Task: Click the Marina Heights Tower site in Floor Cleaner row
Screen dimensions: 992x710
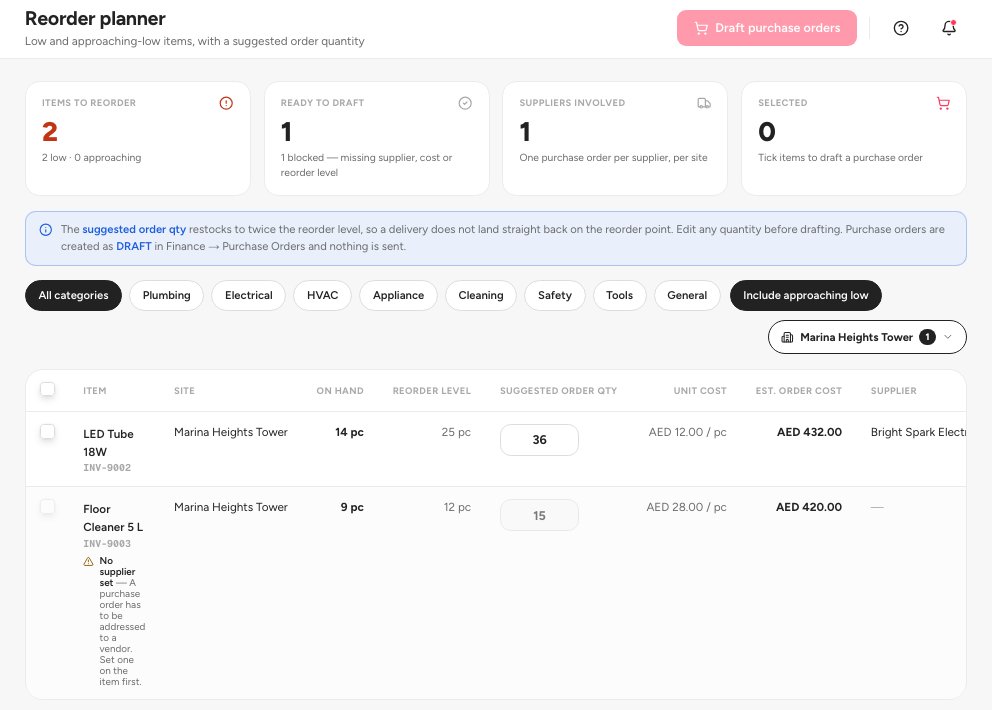Action: pos(231,507)
